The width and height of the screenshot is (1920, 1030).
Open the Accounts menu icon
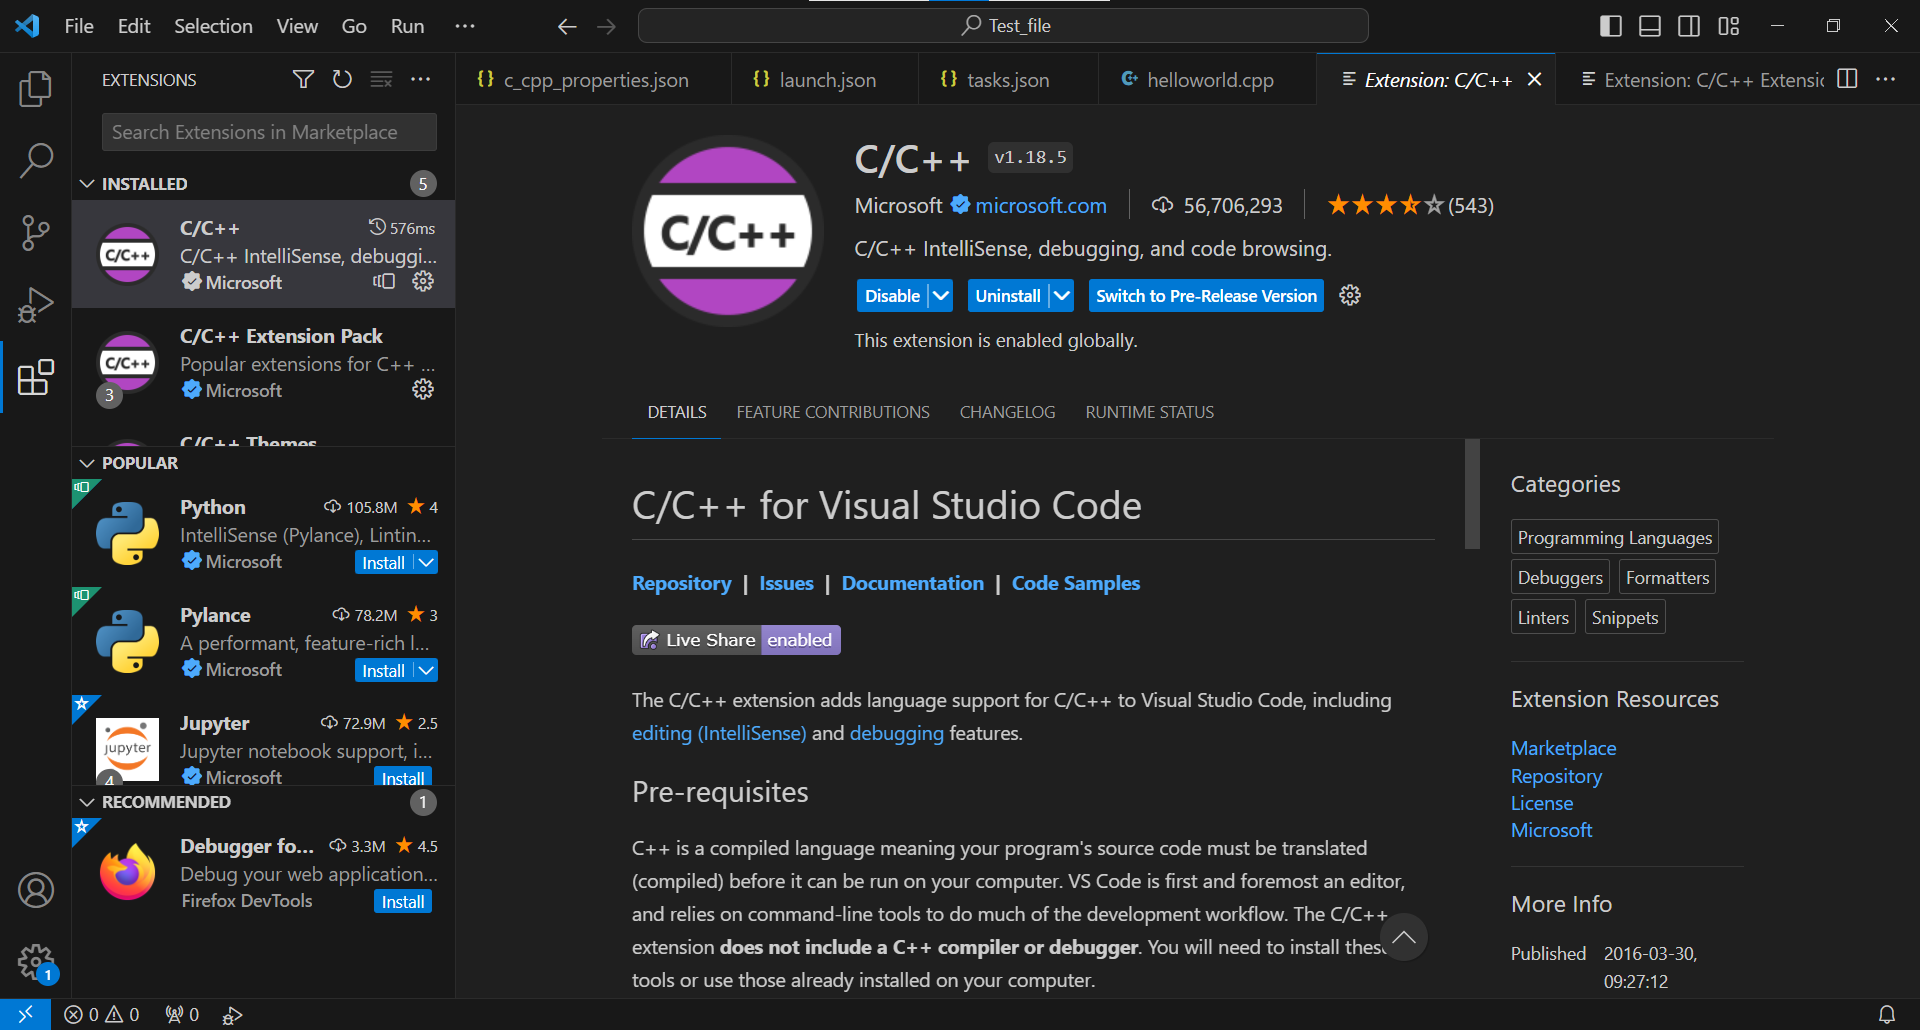click(36, 889)
